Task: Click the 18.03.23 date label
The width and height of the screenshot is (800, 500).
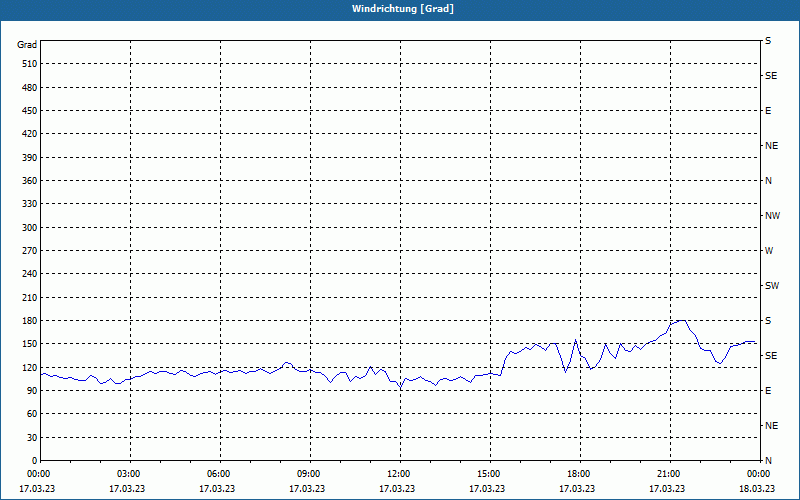Action: (x=757, y=488)
